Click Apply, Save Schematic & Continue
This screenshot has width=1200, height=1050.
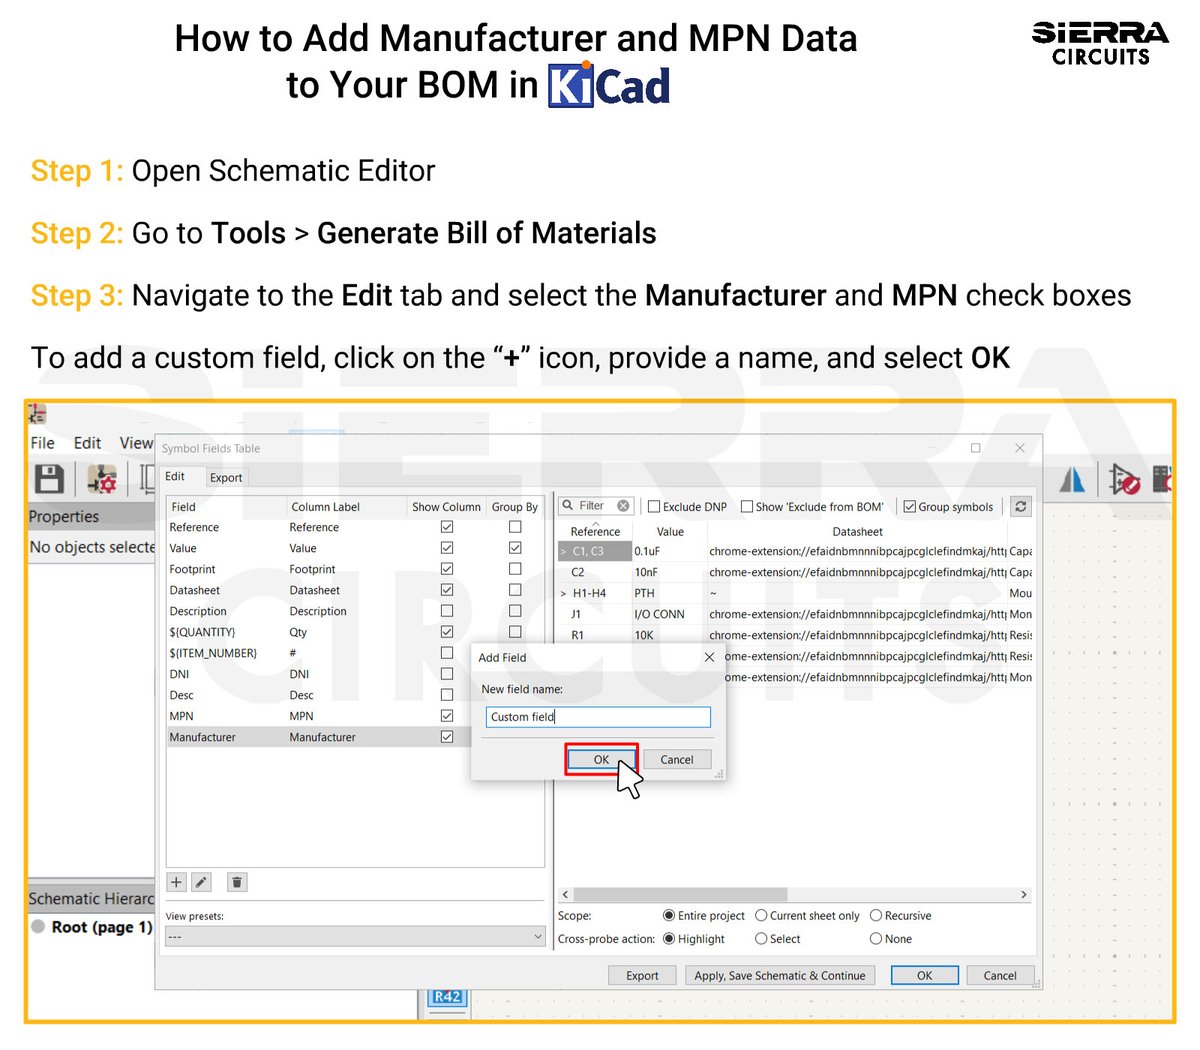coord(780,975)
